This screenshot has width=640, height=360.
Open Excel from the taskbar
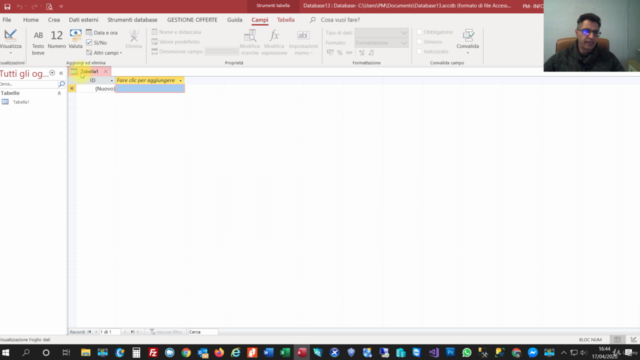285,352
